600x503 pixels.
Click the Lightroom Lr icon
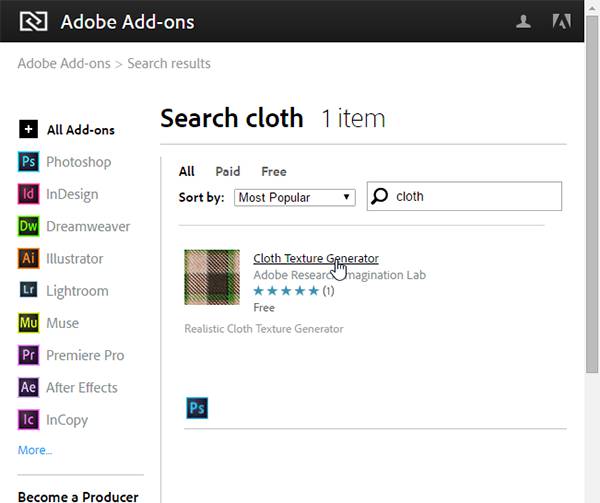click(28, 290)
